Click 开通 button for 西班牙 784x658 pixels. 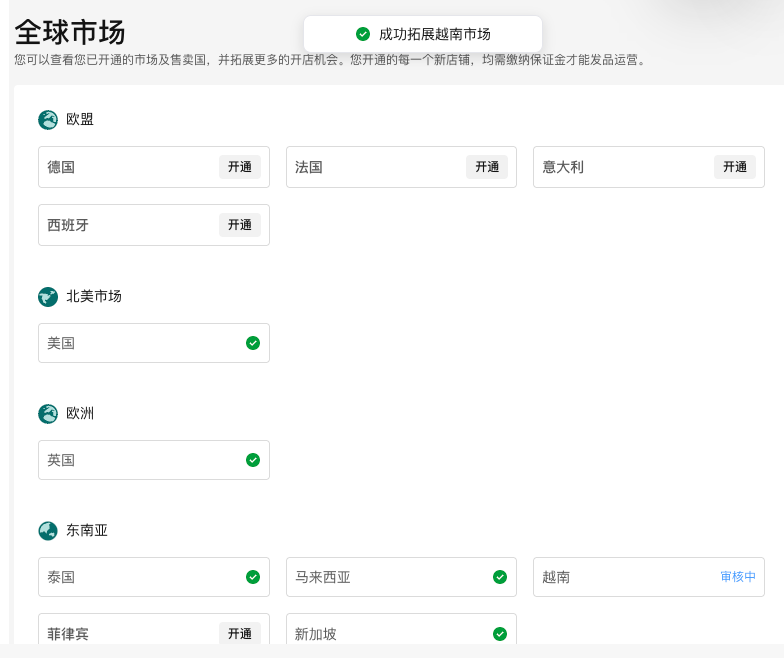coord(240,225)
